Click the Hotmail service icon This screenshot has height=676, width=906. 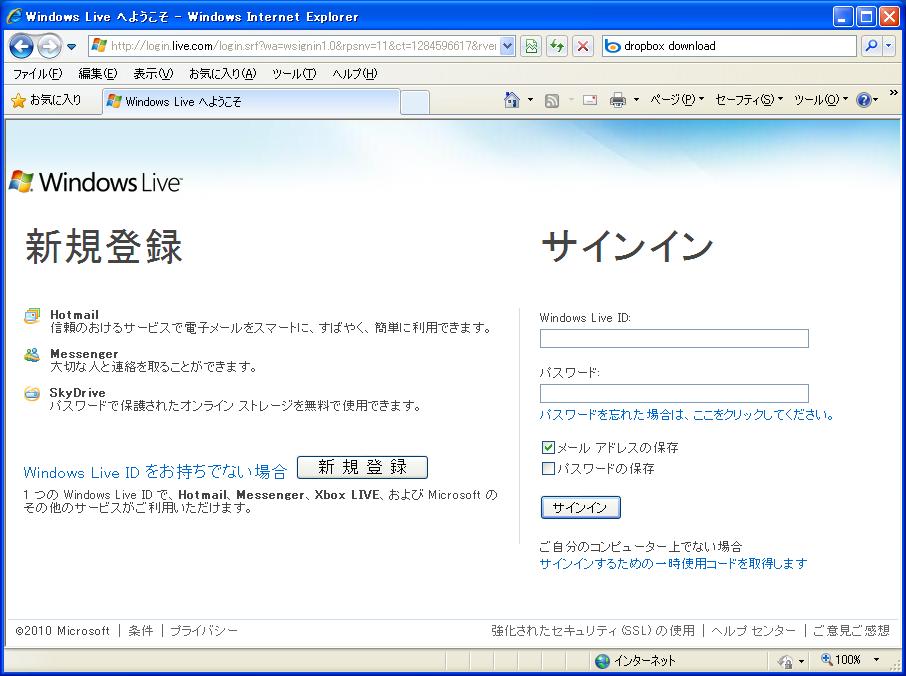[x=32, y=316]
